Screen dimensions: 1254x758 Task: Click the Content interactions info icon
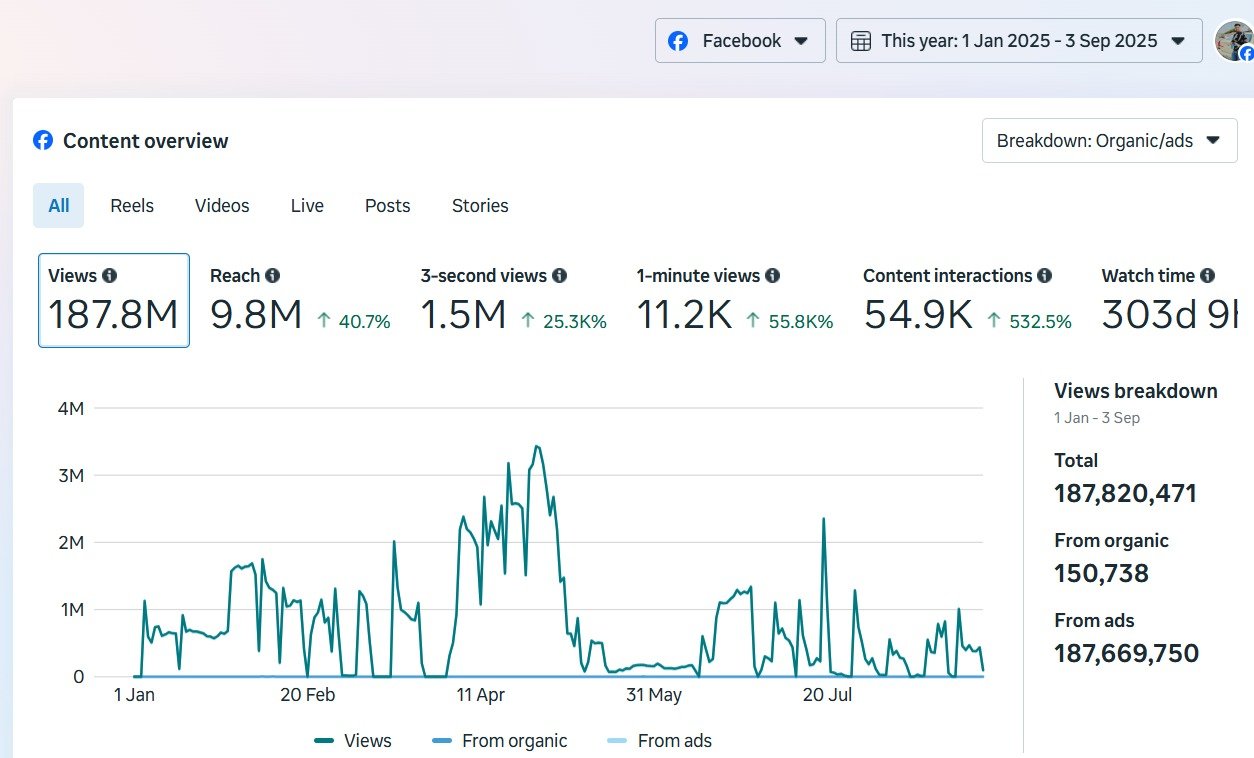[1044, 276]
